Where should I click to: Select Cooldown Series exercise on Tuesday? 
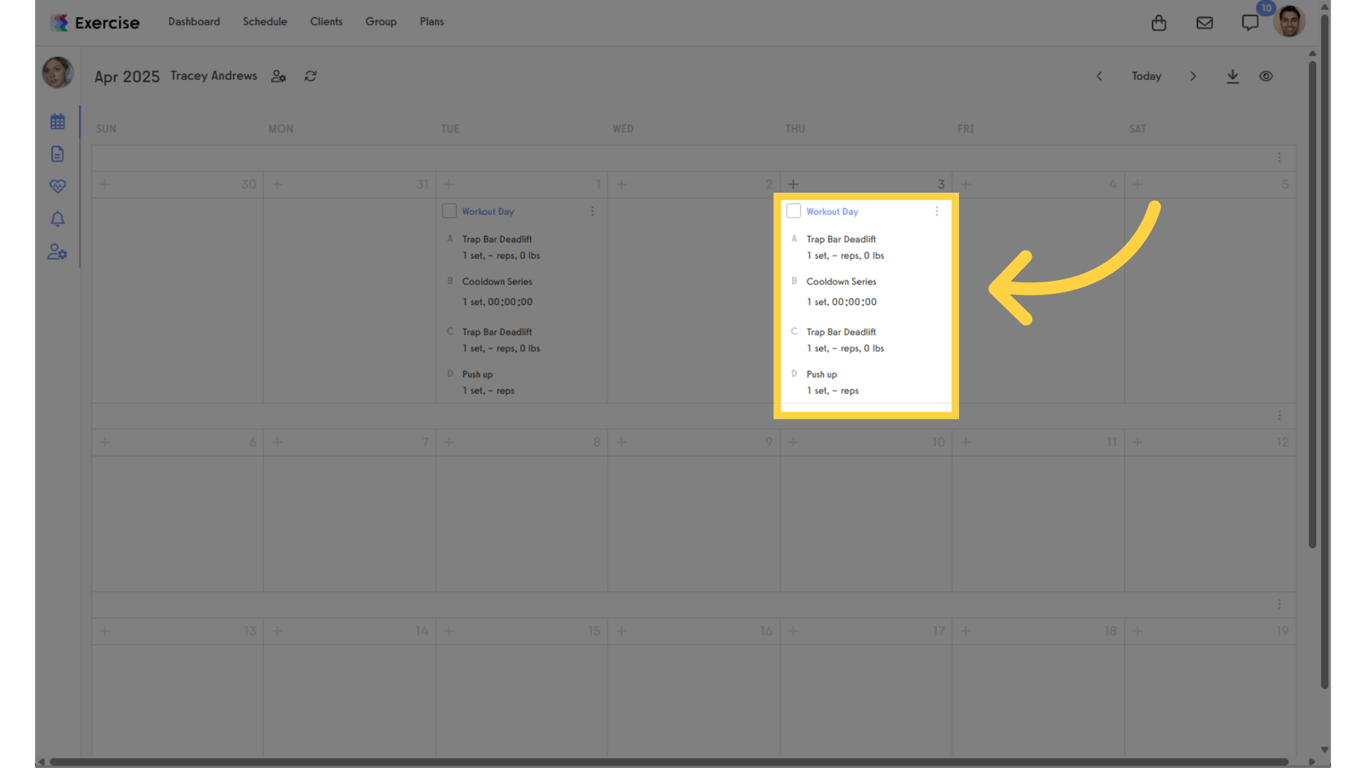pos(497,282)
